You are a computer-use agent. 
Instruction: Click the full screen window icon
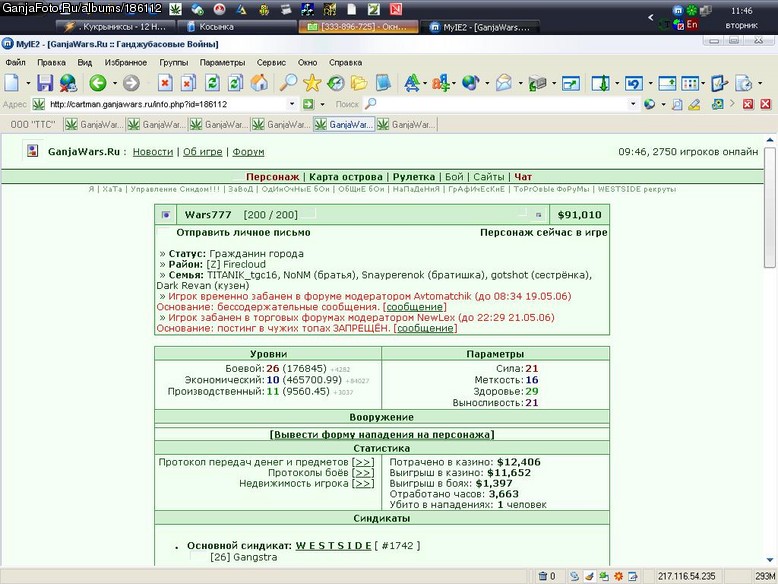(x=571, y=83)
